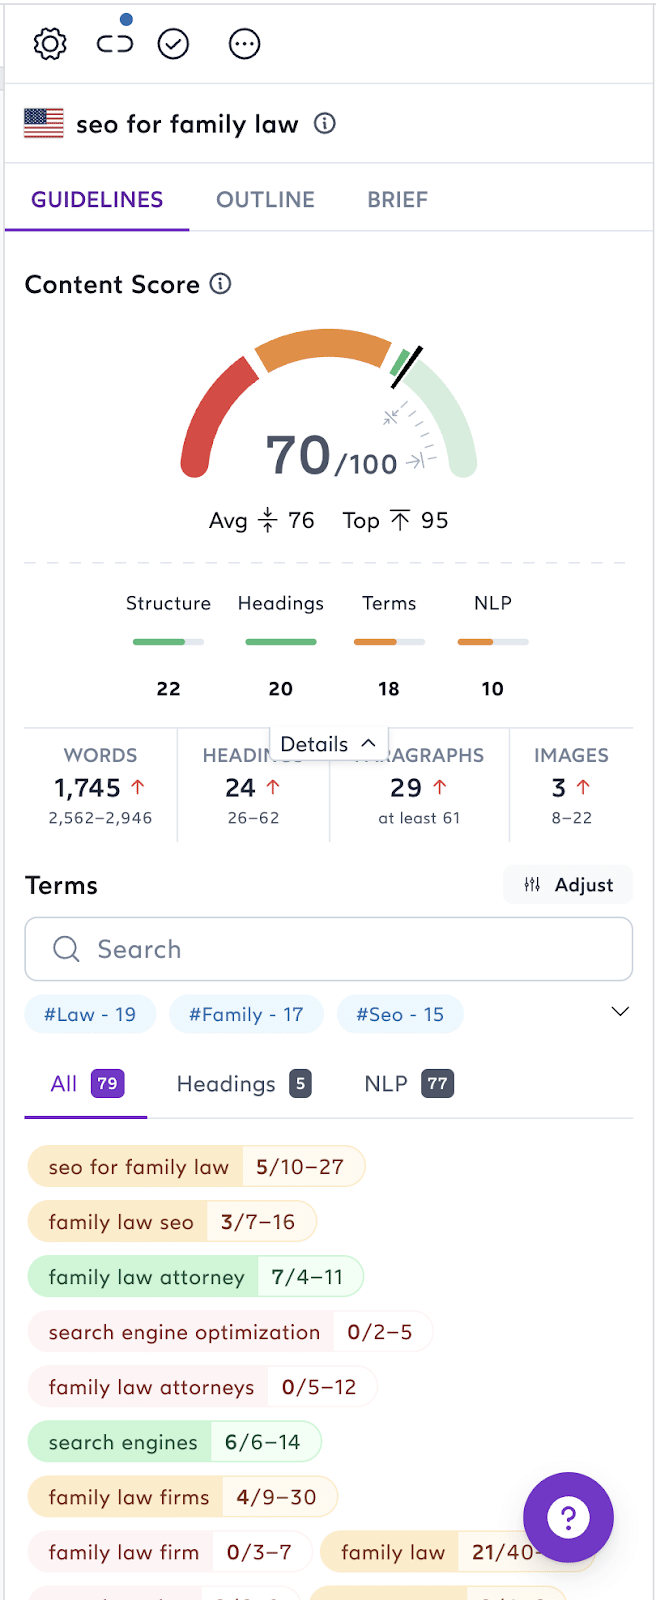Click the Content Score info icon
656x1600 pixels.
[221, 284]
